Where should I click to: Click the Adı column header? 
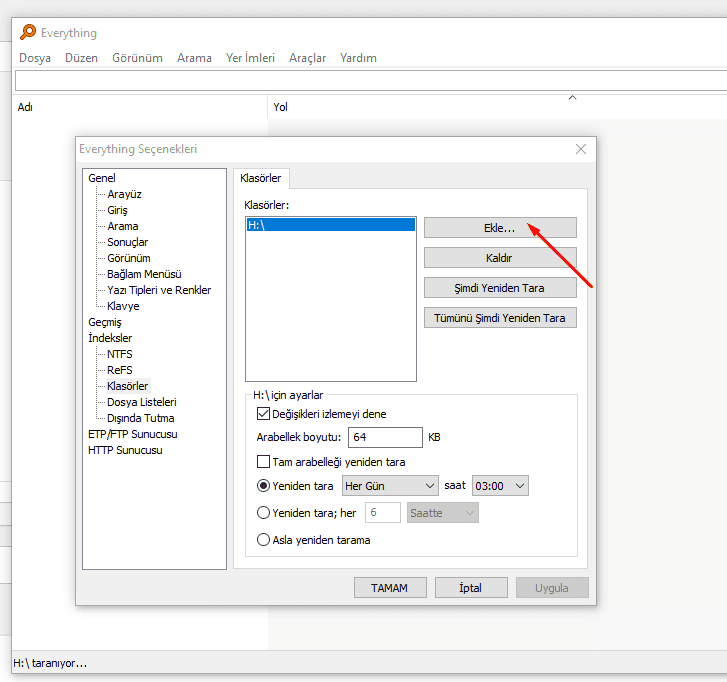140,107
